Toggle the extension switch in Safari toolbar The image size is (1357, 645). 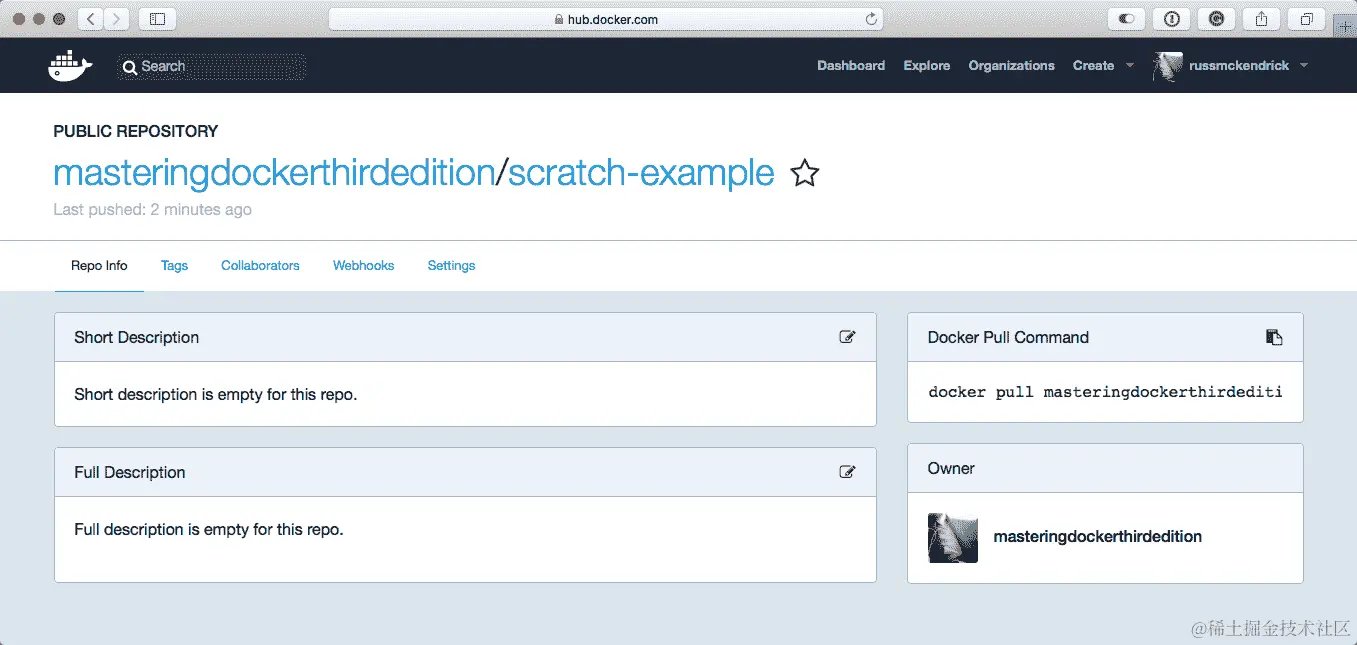1126,18
